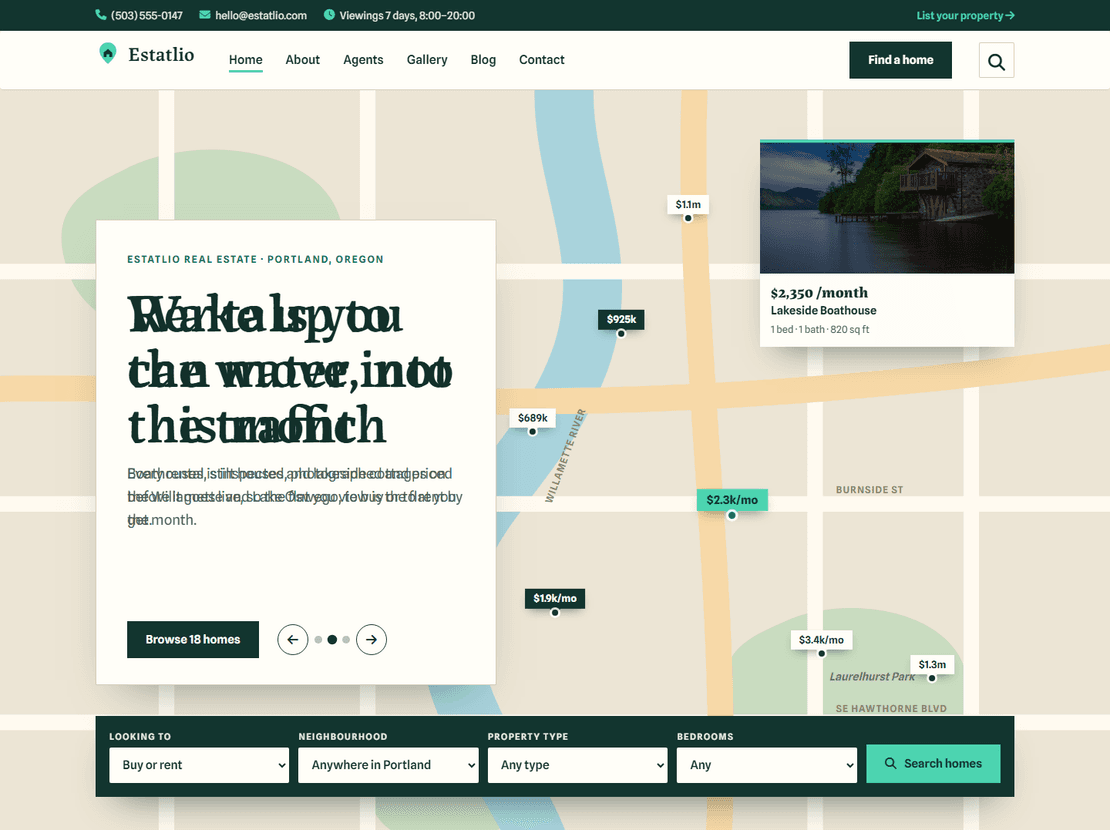This screenshot has width=1110, height=830.
Task: Open the Looking To dropdown
Action: point(199,765)
